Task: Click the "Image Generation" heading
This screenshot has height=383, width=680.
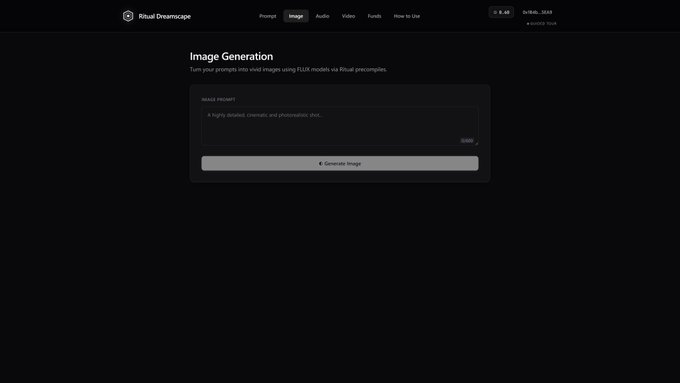Action: point(231,56)
